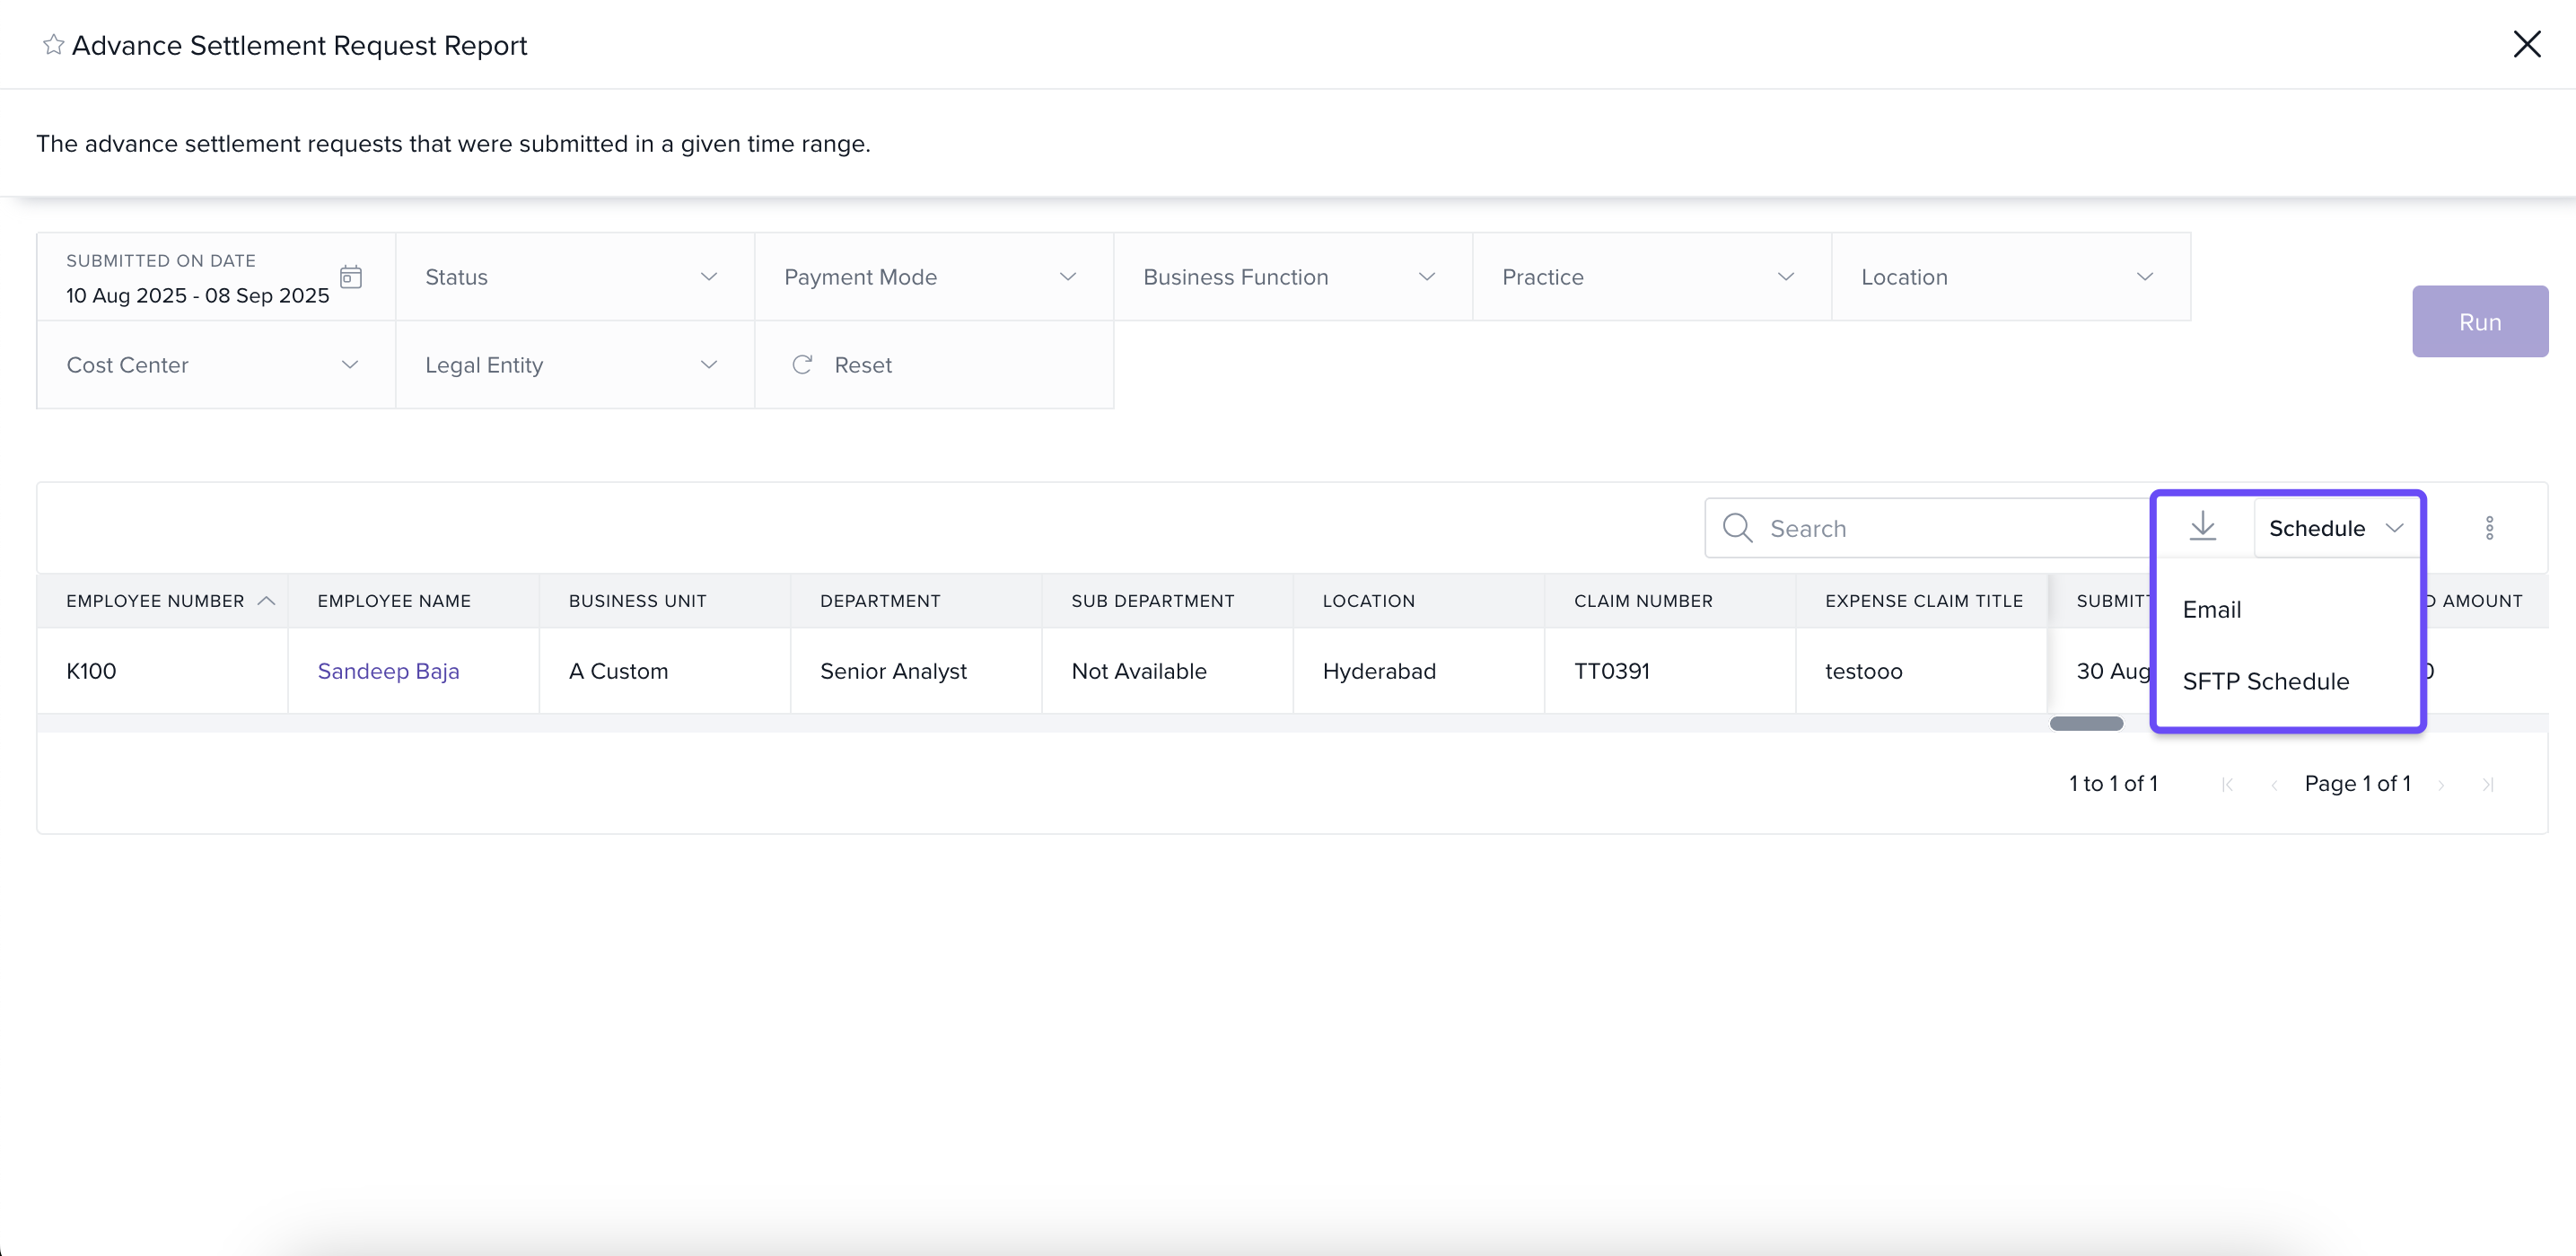
Task: Click the table horizontal scrollbar thumb
Action: pos(2086,723)
